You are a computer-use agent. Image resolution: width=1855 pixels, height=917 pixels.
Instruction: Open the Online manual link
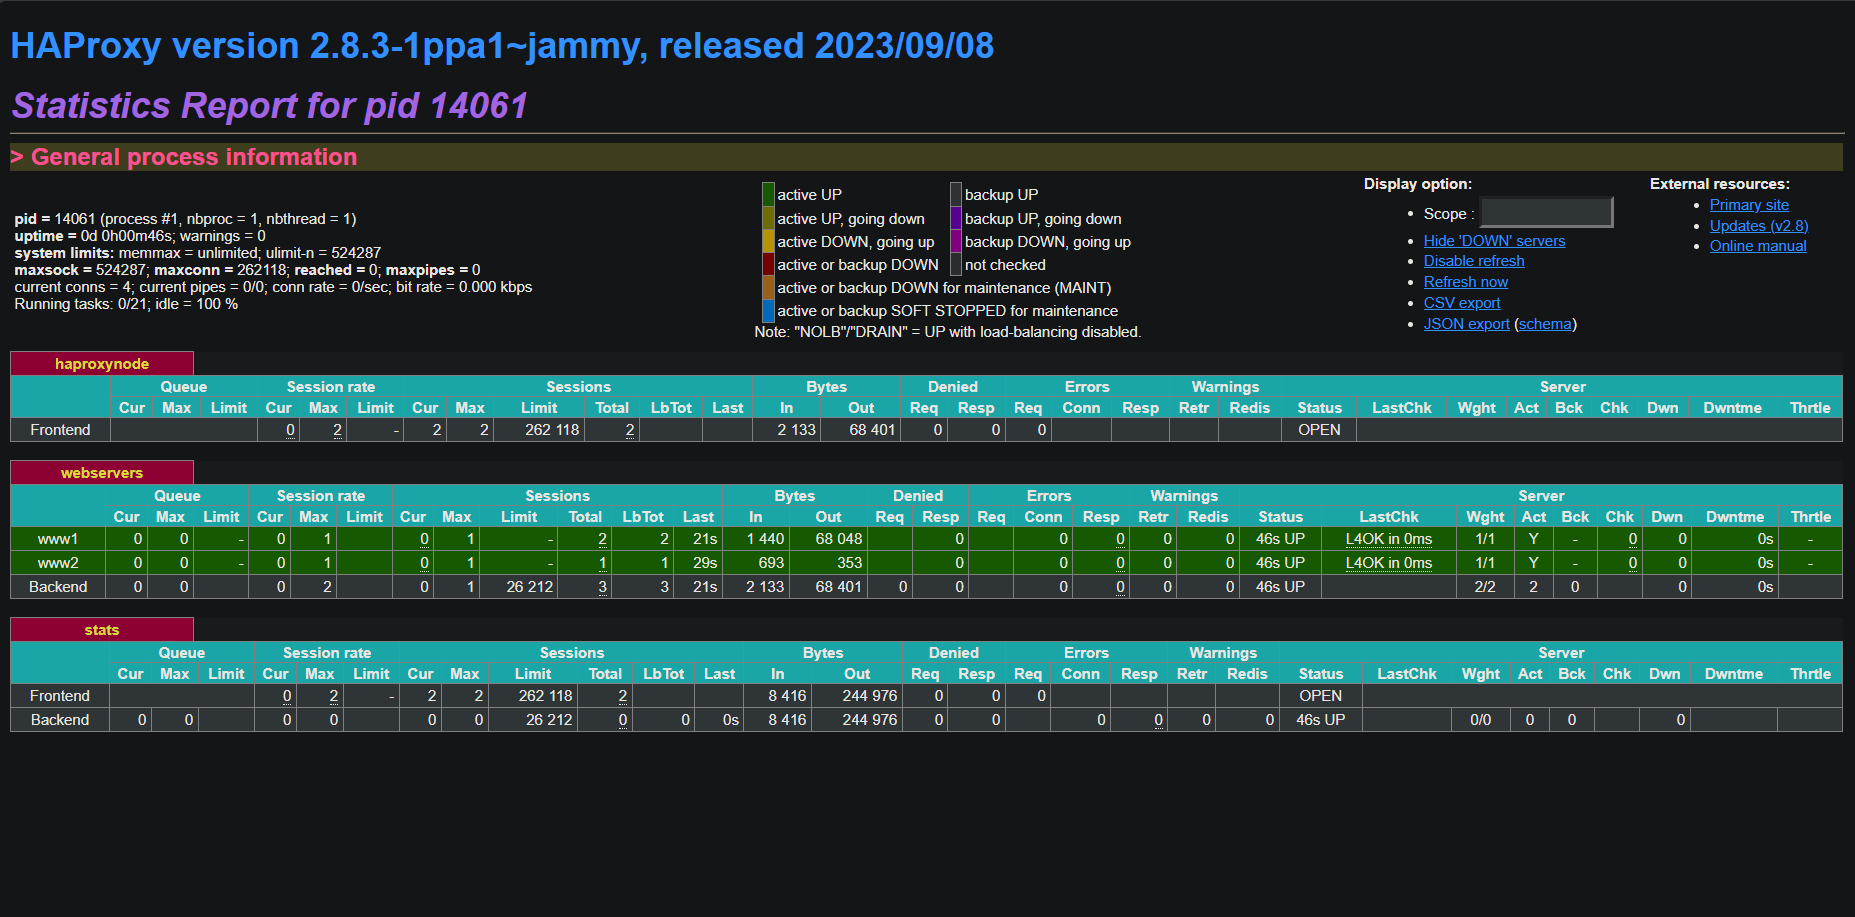click(1757, 246)
